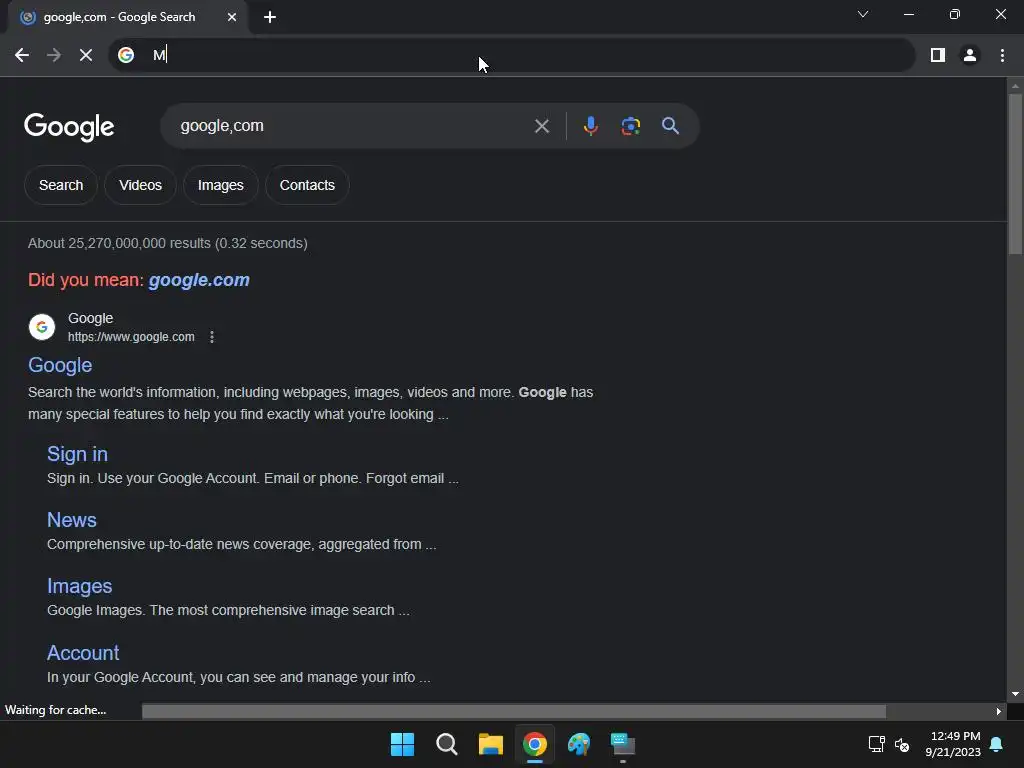Viewport: 1024px width, 768px height.
Task: Open Windows taskbar search
Action: click(447, 744)
